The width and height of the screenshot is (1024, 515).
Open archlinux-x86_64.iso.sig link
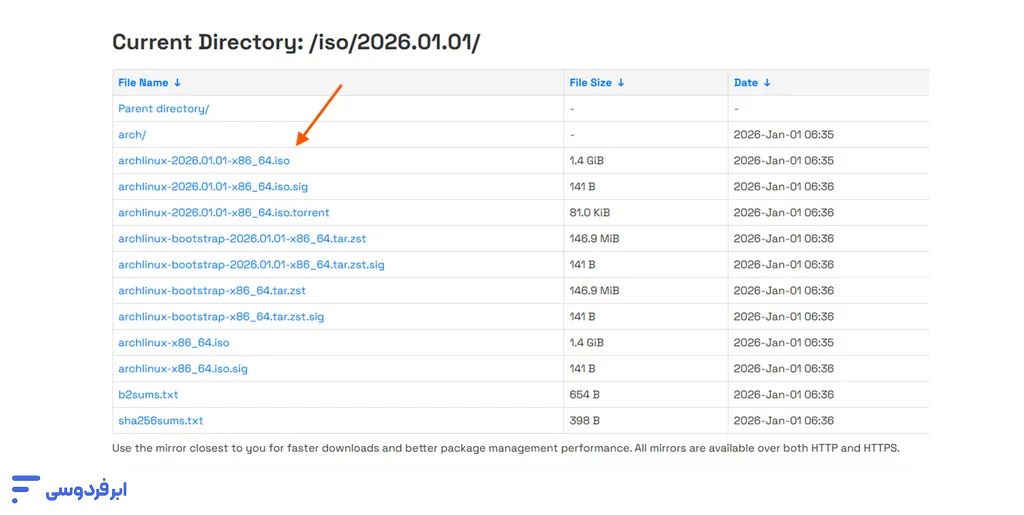183,369
